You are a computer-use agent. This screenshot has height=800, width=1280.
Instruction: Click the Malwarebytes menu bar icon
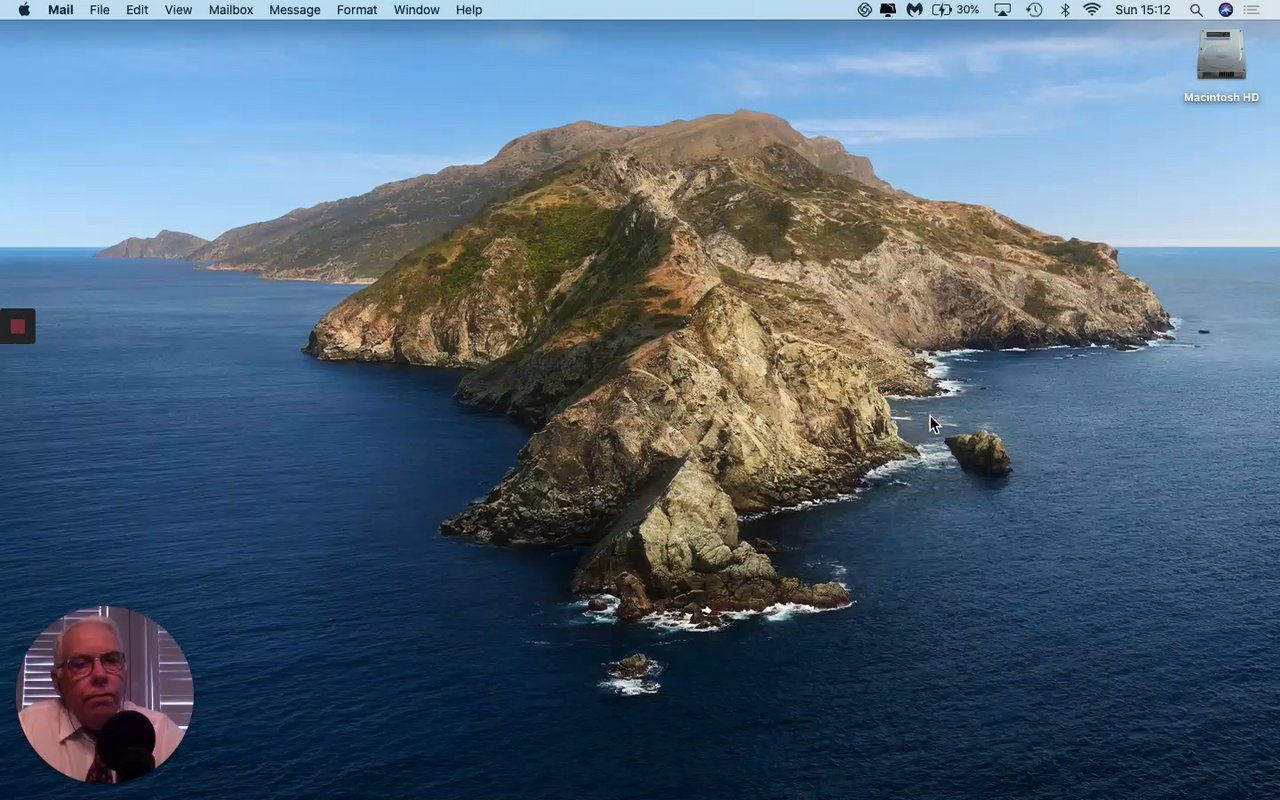click(x=914, y=10)
